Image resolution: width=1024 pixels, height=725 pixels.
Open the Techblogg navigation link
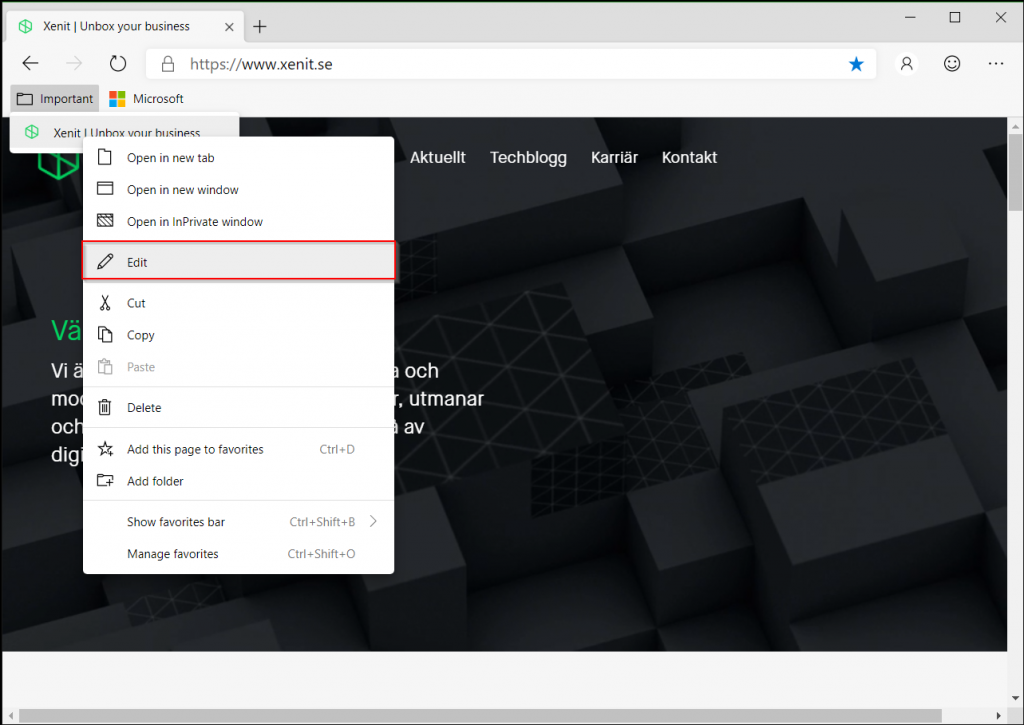pyautogui.click(x=528, y=157)
